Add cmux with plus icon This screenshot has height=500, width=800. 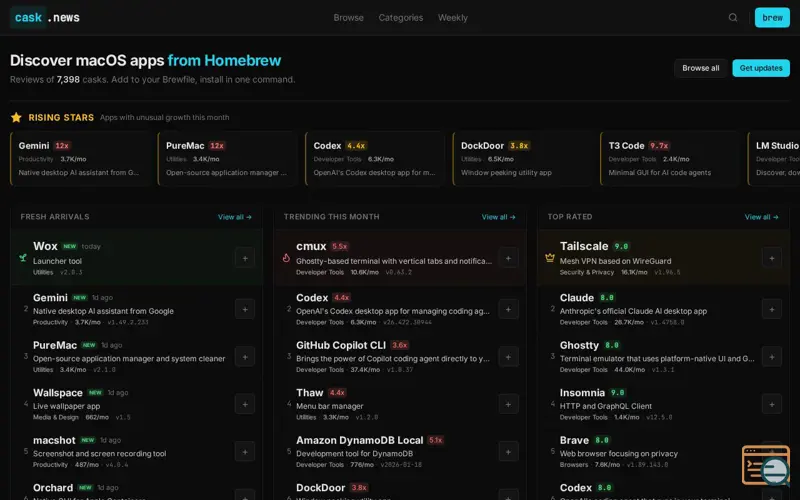click(x=508, y=258)
